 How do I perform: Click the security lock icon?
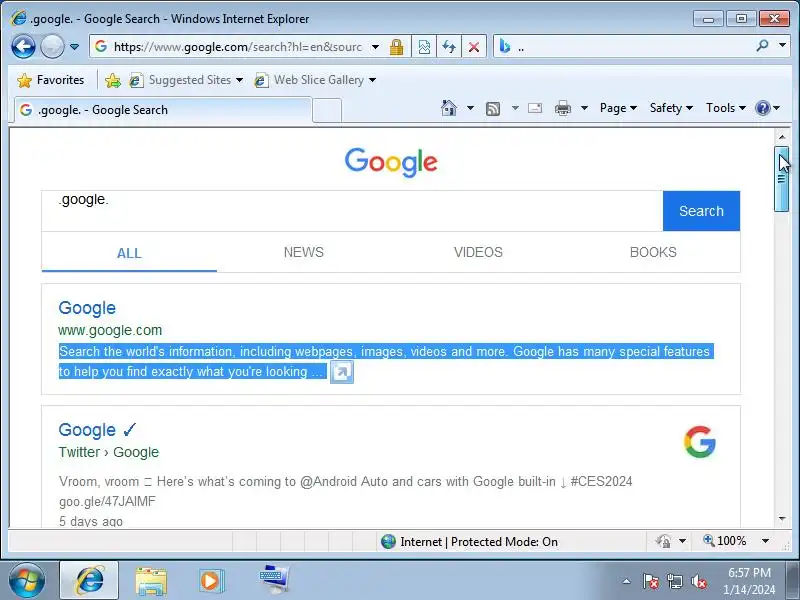(396, 47)
